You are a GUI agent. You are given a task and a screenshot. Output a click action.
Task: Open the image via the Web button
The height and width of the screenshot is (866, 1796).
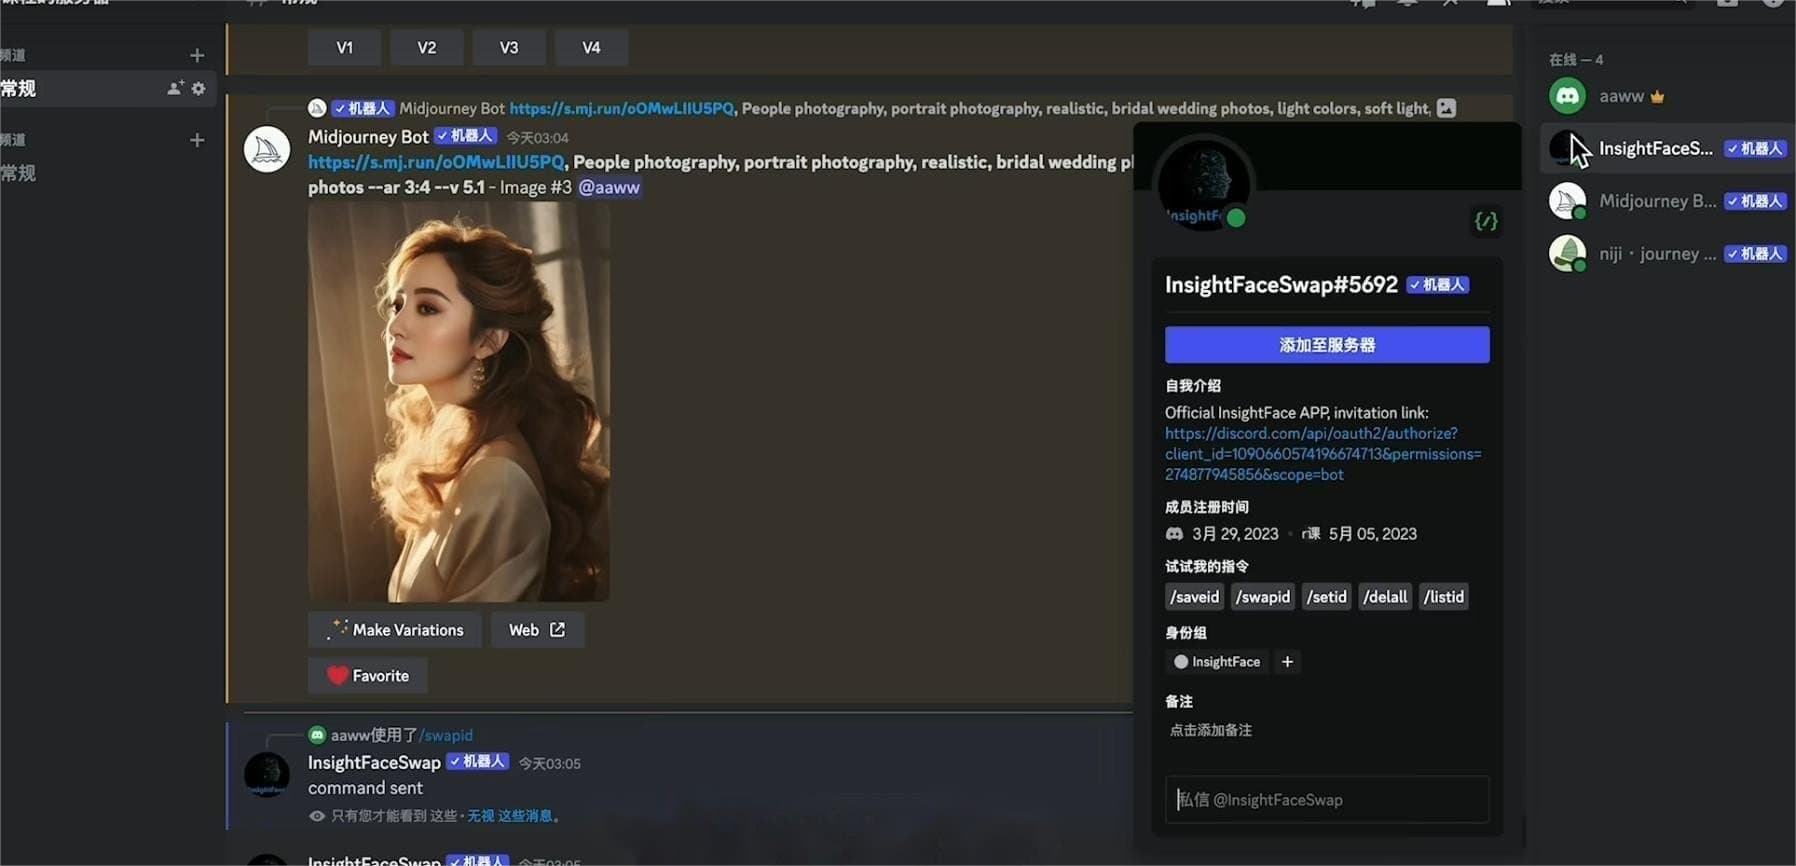point(537,630)
